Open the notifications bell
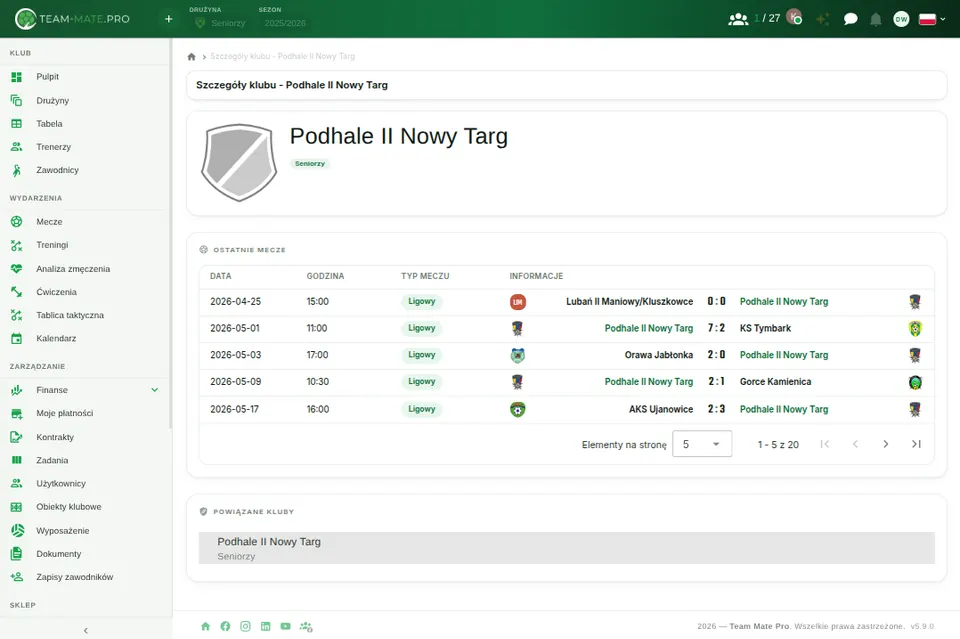The height and width of the screenshot is (639, 960). pyautogui.click(x=876, y=20)
